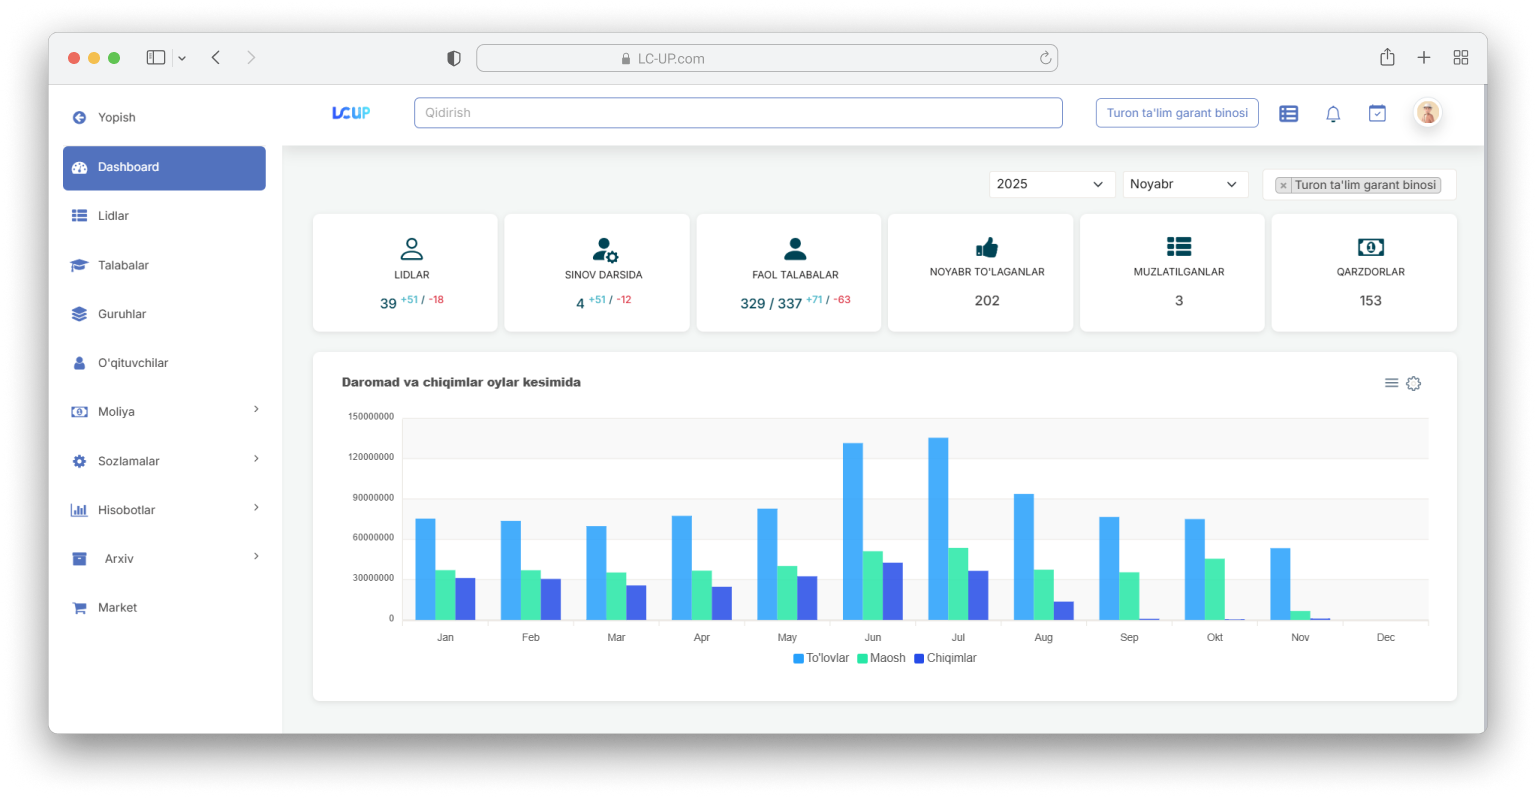The width and height of the screenshot is (1536, 798).
Task: Open the 2025 year dropdown
Action: [x=1051, y=184]
